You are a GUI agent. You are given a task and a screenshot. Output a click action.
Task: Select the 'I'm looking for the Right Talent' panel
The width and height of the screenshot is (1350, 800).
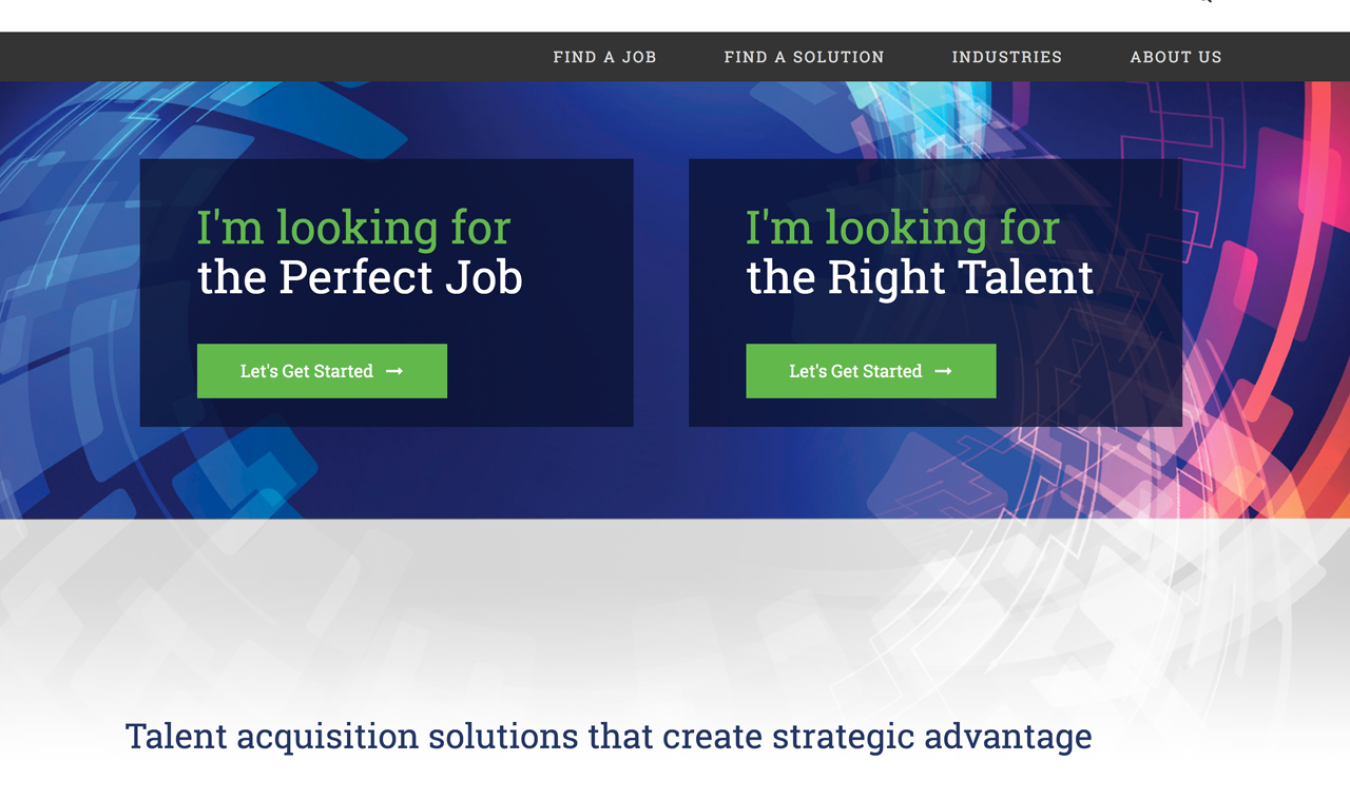tap(936, 292)
